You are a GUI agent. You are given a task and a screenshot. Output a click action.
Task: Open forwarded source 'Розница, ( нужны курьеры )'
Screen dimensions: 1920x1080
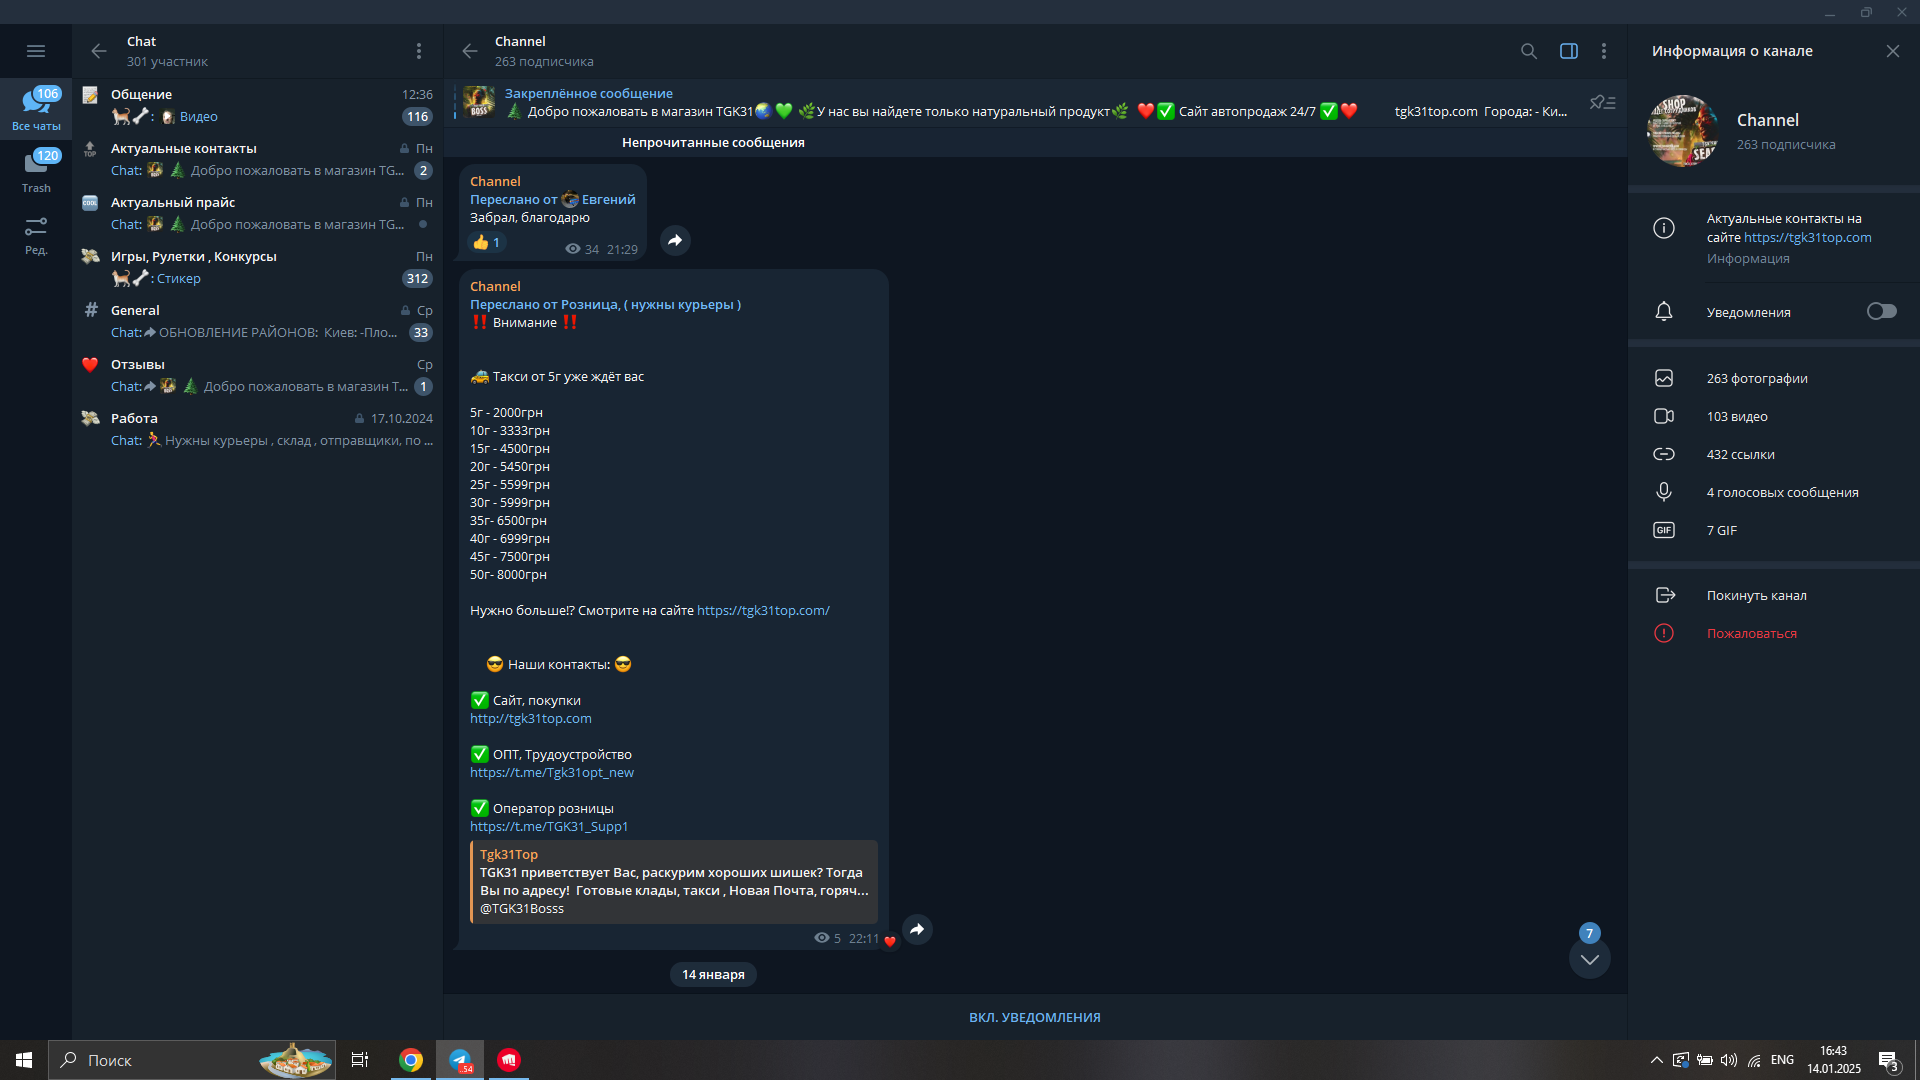pyautogui.click(x=651, y=304)
